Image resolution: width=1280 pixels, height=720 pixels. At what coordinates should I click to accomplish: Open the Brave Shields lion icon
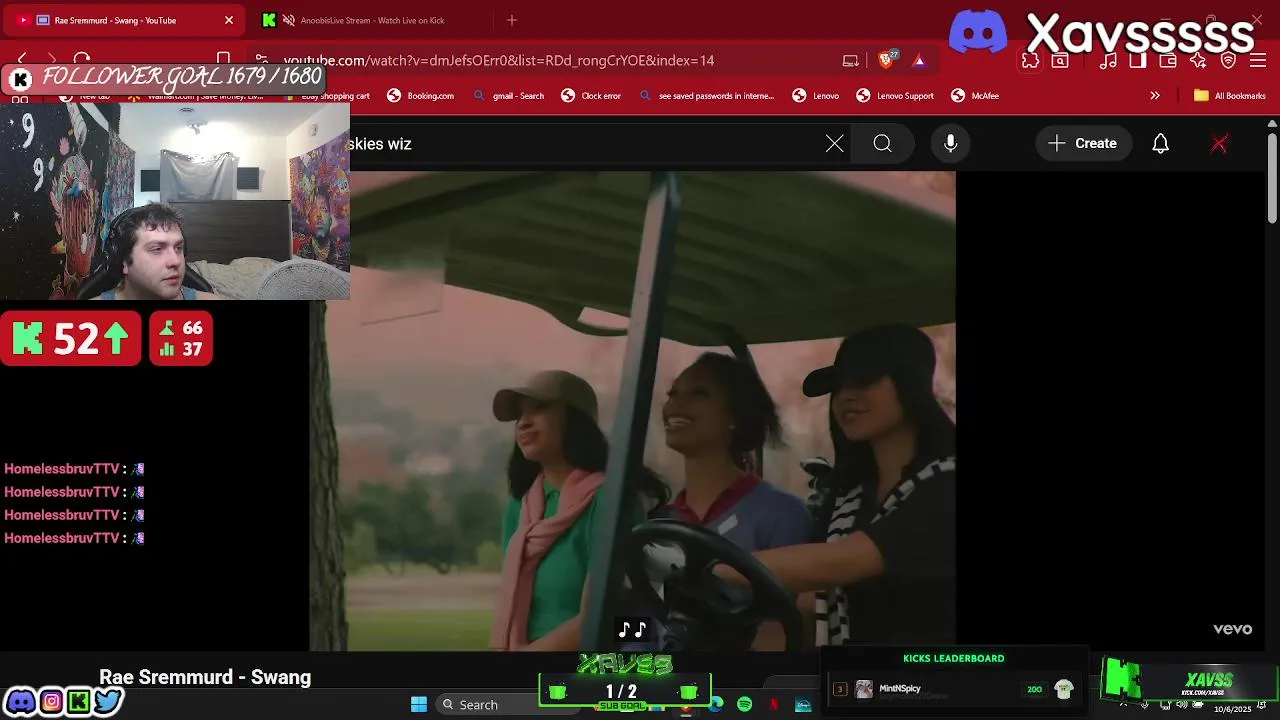886,60
